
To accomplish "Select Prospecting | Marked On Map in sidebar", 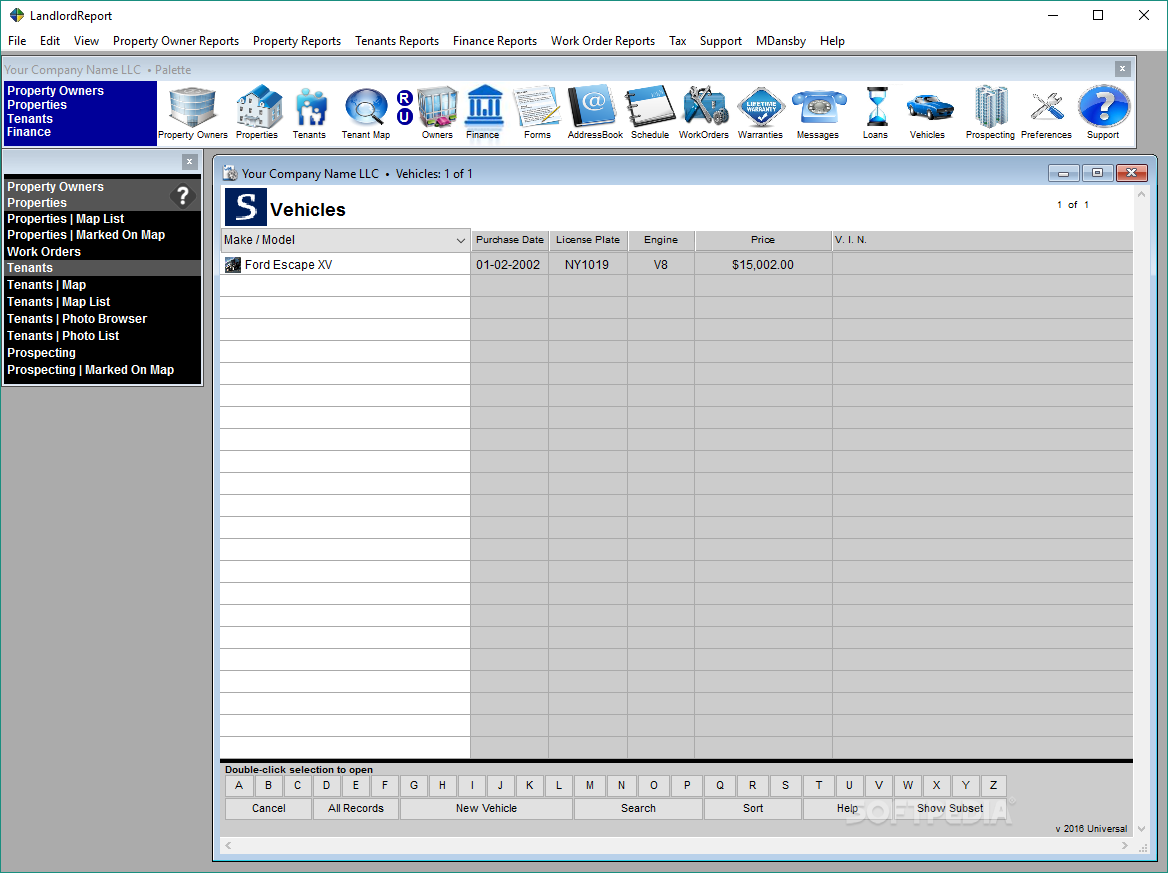I will tap(90, 370).
